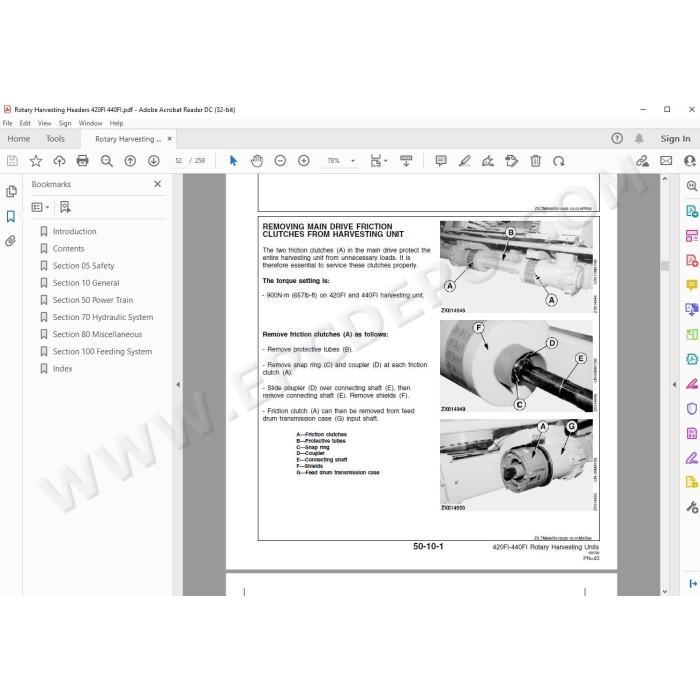Go to next page arrow

pyautogui.click(x=154, y=161)
